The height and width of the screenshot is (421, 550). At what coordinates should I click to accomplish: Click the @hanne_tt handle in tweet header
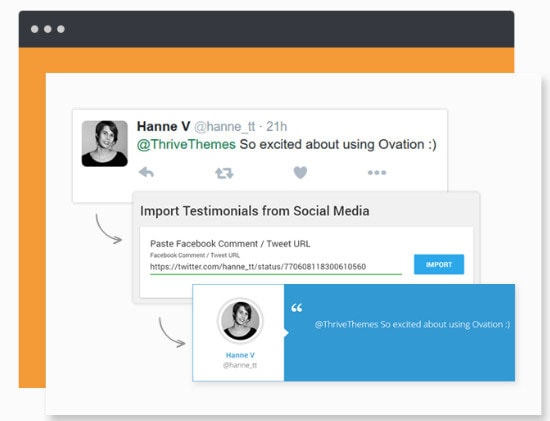224,127
